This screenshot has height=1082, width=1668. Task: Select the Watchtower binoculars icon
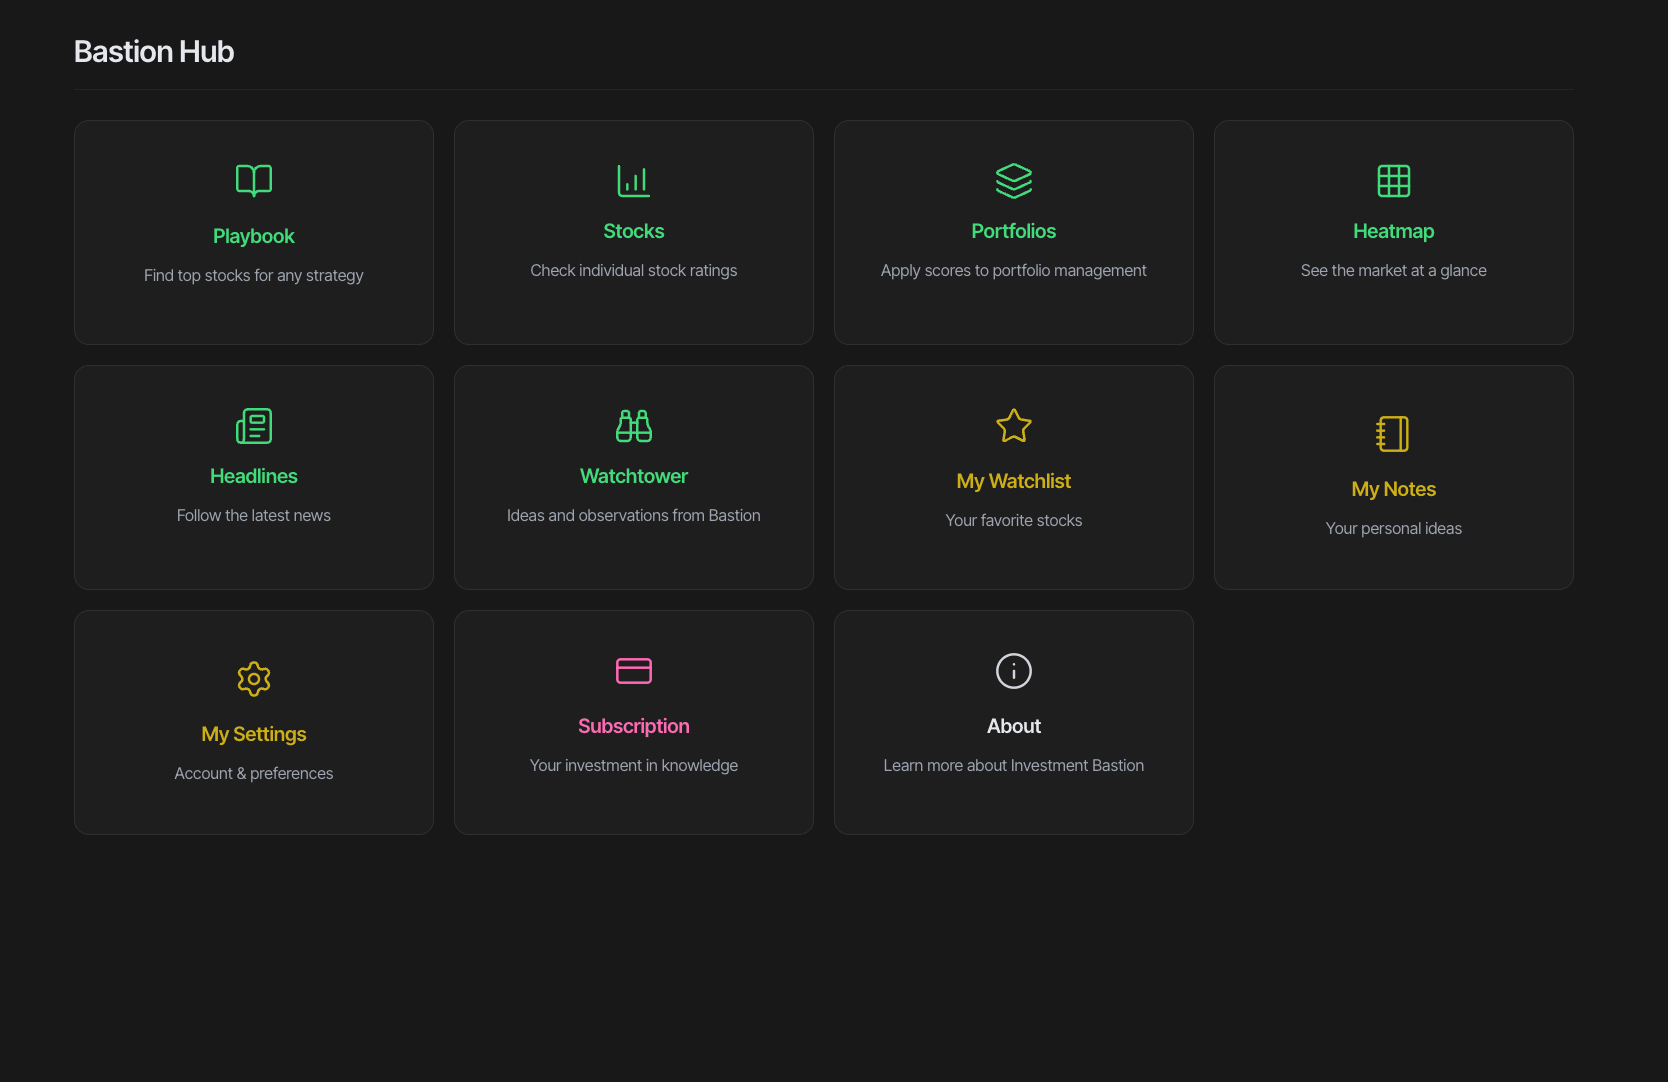tap(633, 425)
